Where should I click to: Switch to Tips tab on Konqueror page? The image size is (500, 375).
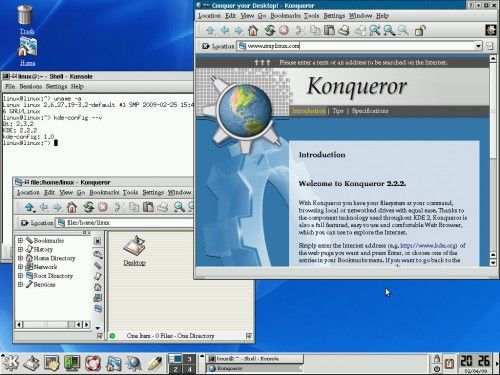[338, 111]
